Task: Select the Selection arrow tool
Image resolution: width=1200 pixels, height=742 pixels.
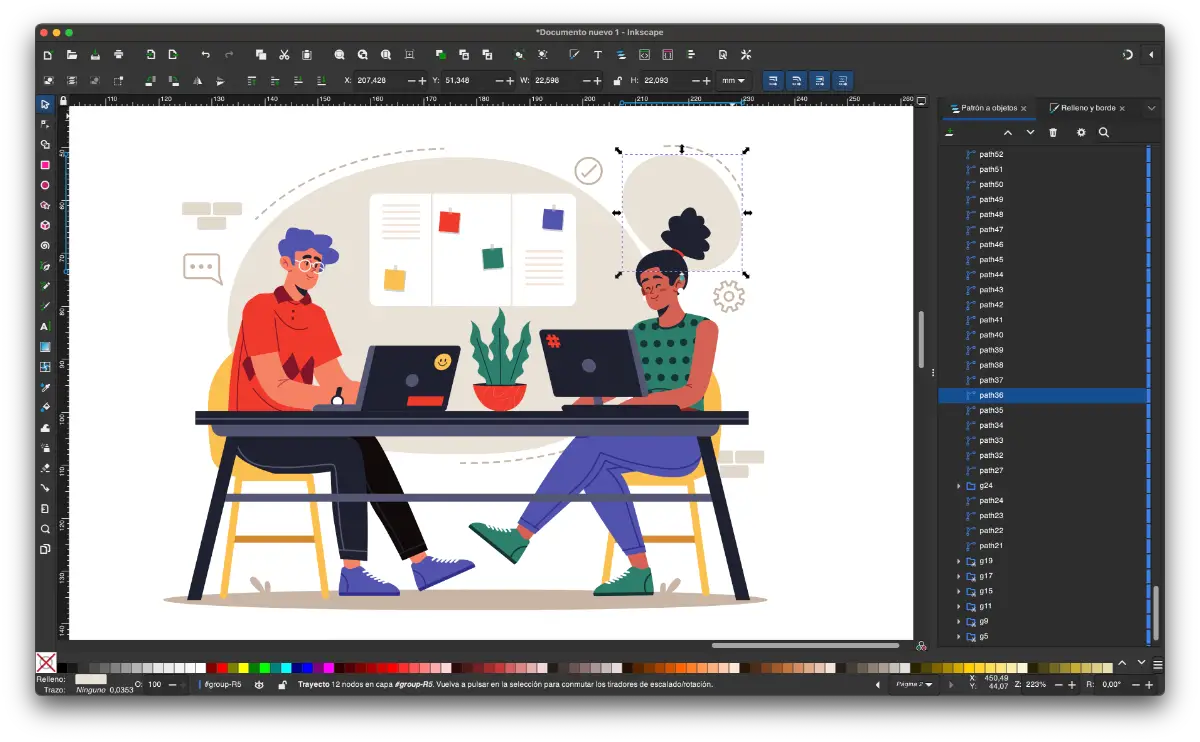Action: (45, 103)
